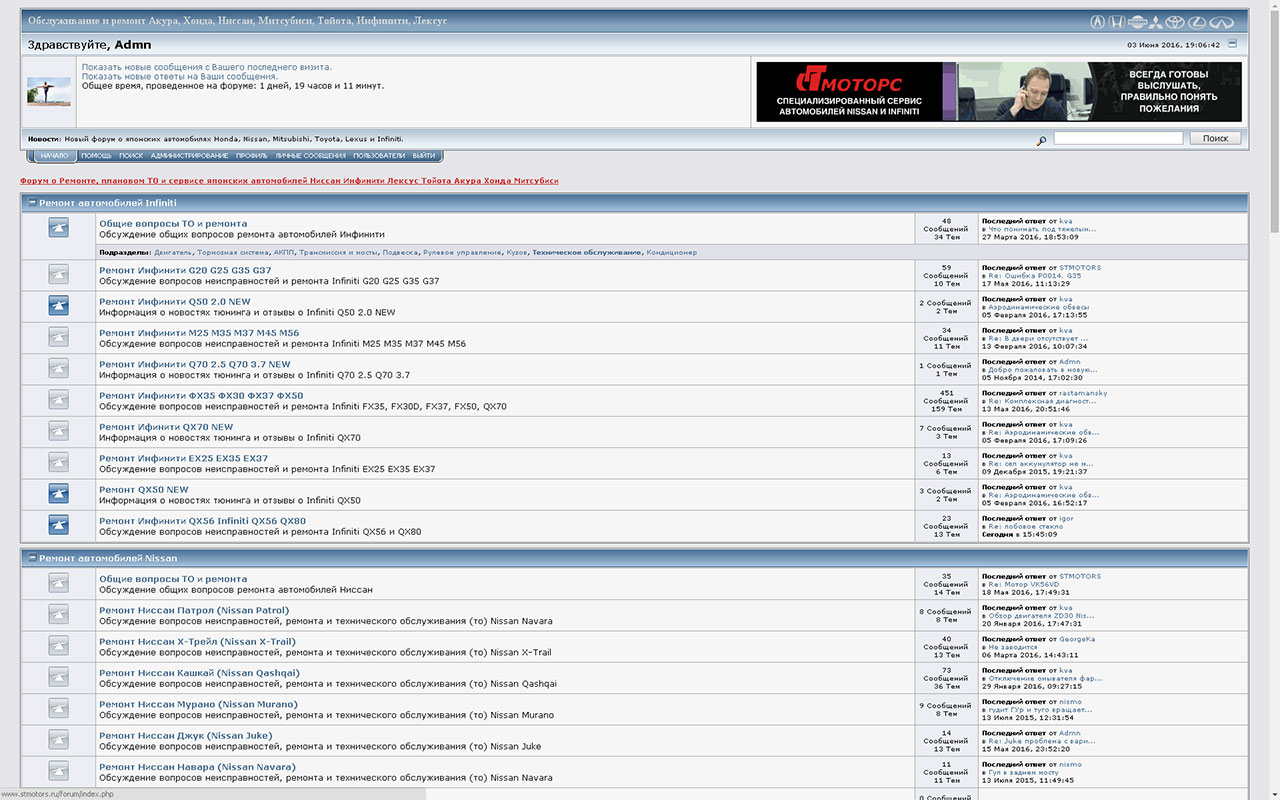This screenshot has width=1280, height=800.
Task: Click board icon for Ремонт Инфинити G20 G25
Action: 59,275
